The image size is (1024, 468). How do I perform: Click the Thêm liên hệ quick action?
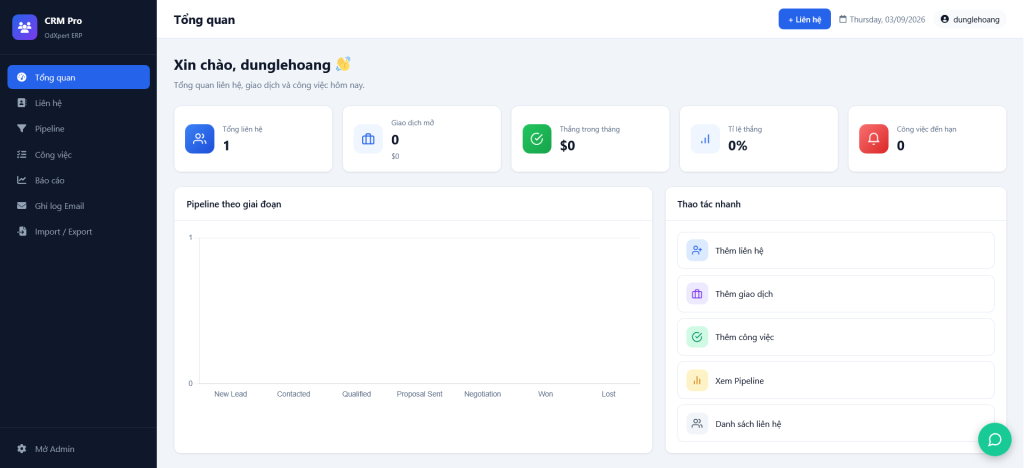[835, 251]
